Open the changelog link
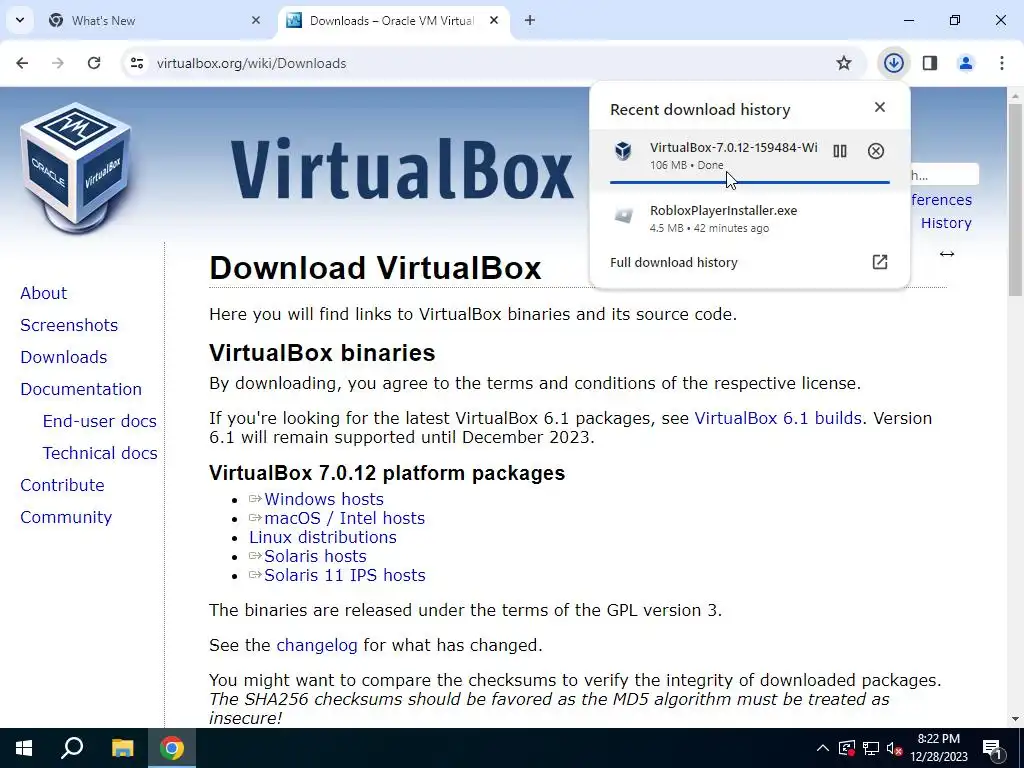This screenshot has width=1024, height=768. coord(317,645)
